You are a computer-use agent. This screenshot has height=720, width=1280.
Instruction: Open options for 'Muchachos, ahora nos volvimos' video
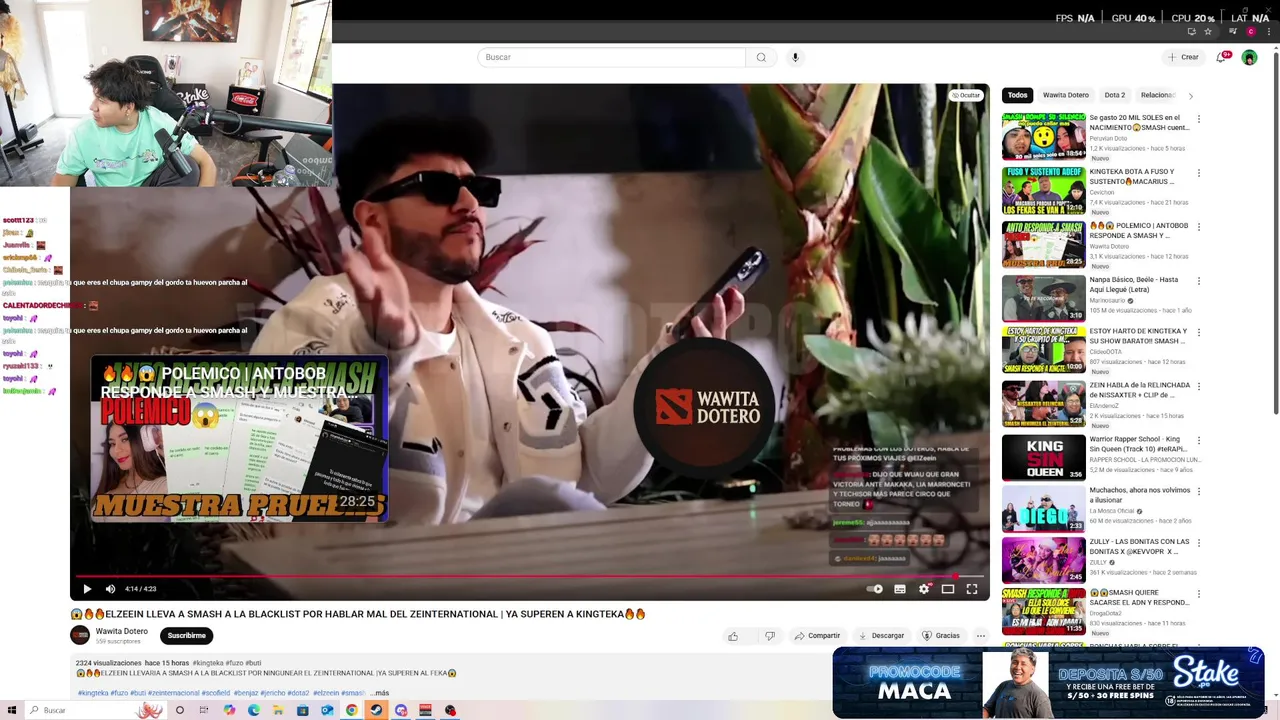pyautogui.click(x=1198, y=492)
